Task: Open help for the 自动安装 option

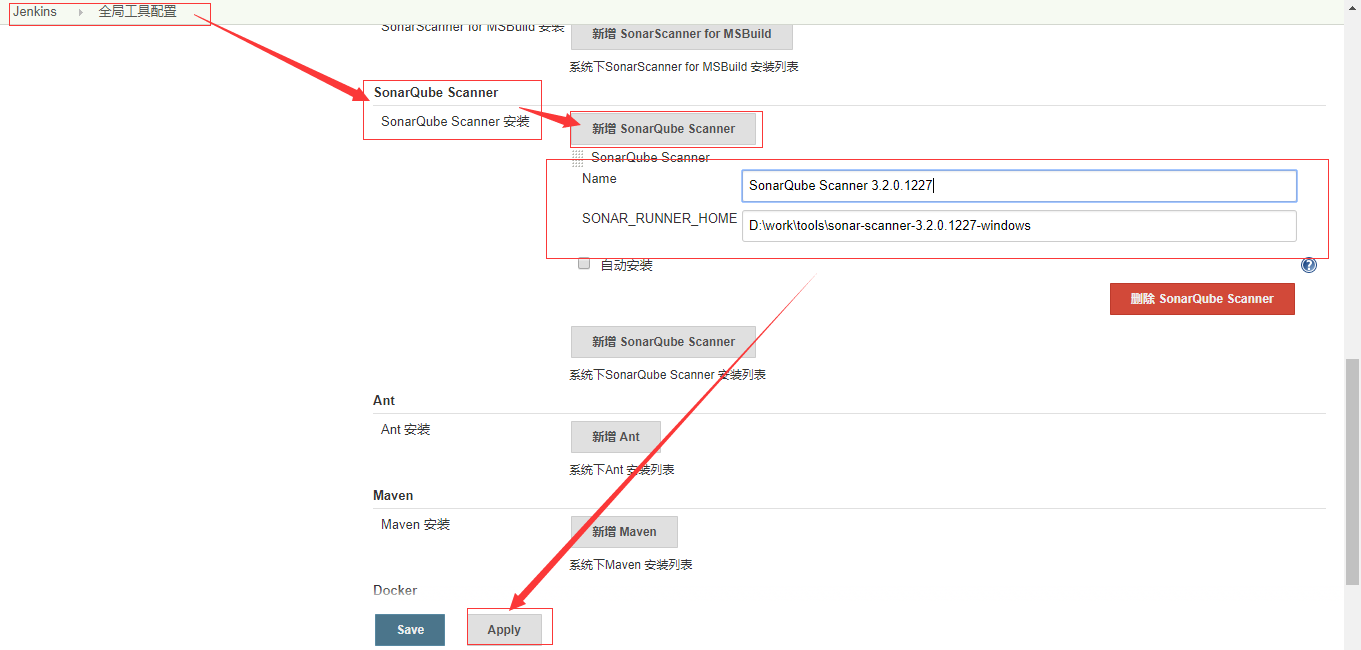Action: tap(1308, 264)
